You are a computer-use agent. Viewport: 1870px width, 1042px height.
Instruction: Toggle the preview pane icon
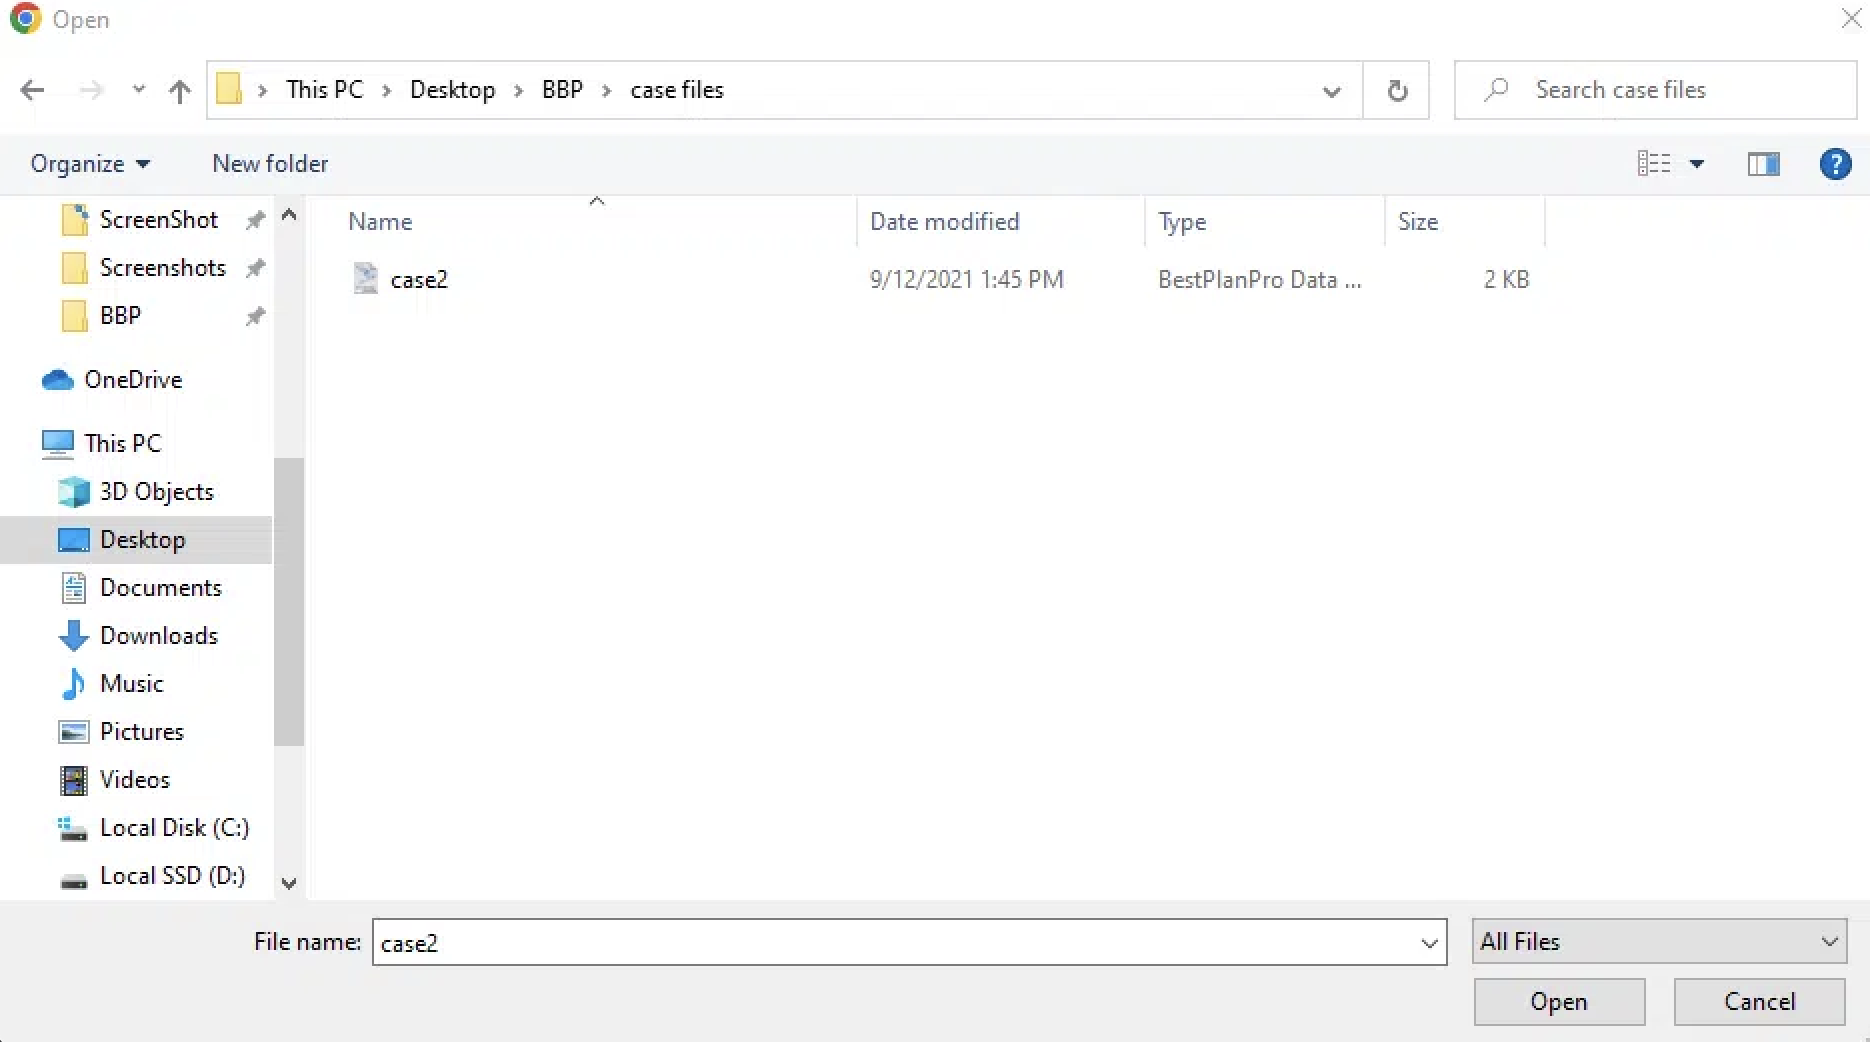1763,164
